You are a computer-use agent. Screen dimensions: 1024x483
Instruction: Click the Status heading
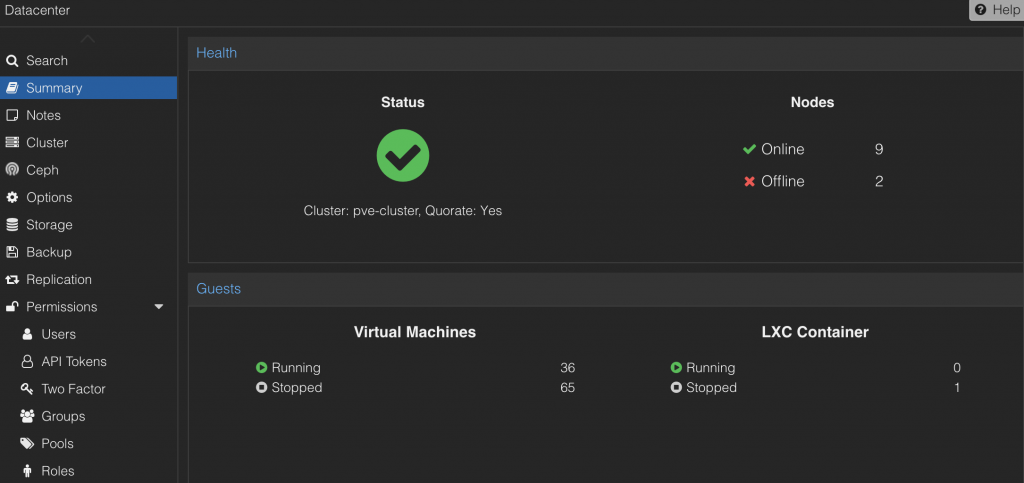(403, 102)
